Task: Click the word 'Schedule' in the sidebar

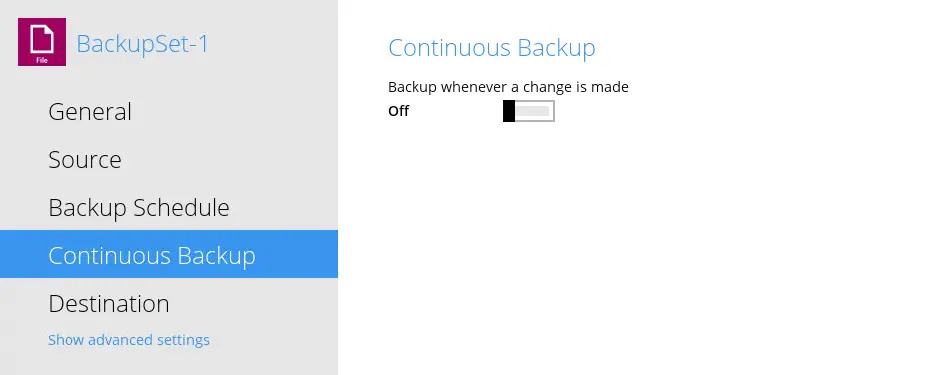Action: tap(181, 208)
